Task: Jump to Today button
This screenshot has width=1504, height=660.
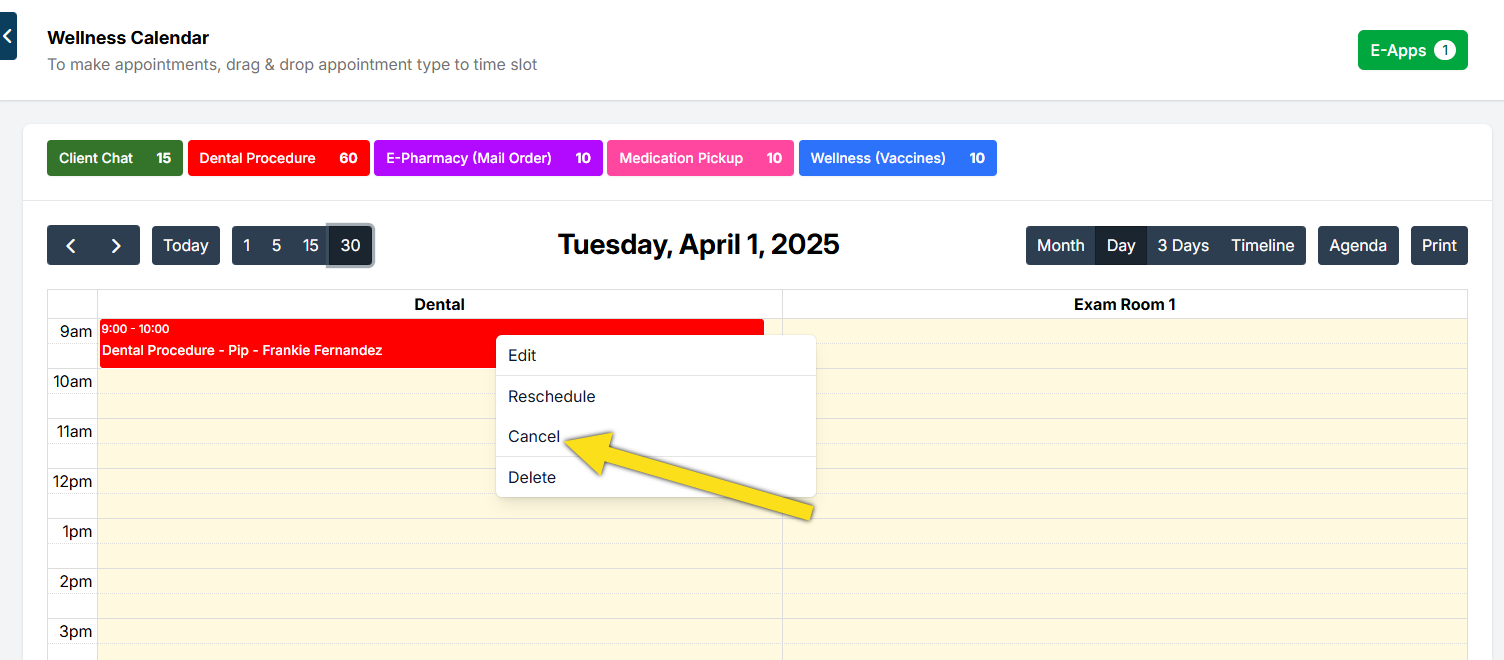Action: [x=186, y=246]
